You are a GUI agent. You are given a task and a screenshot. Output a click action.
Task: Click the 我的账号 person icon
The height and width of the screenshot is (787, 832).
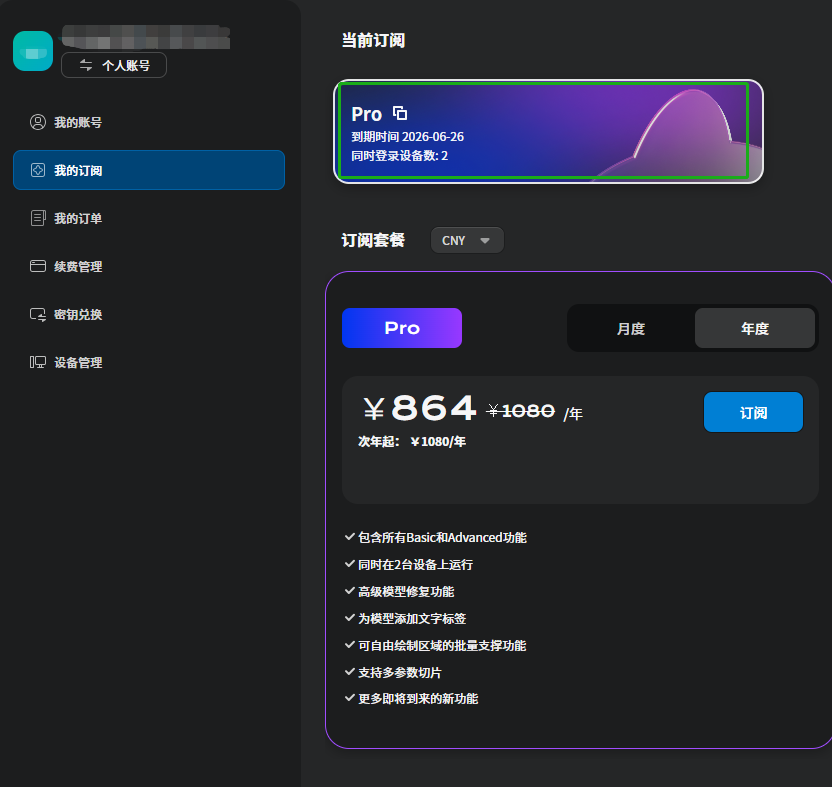[x=38, y=122]
